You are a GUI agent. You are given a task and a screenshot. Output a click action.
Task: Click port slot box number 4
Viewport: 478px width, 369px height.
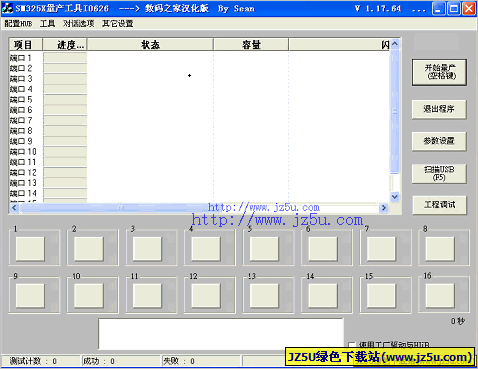coord(206,249)
